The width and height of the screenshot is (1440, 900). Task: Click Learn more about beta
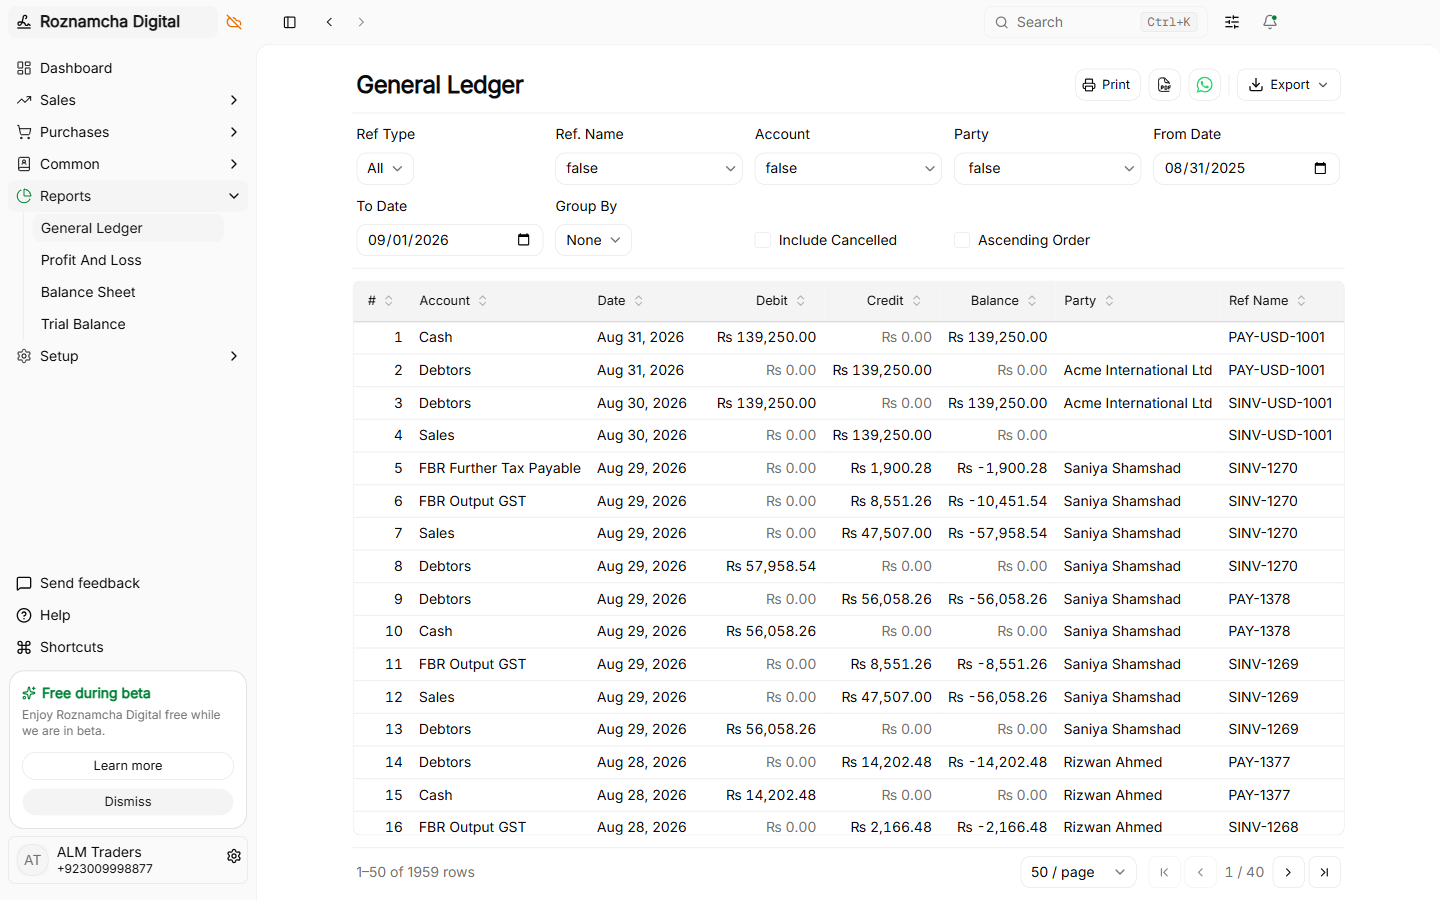(x=128, y=766)
